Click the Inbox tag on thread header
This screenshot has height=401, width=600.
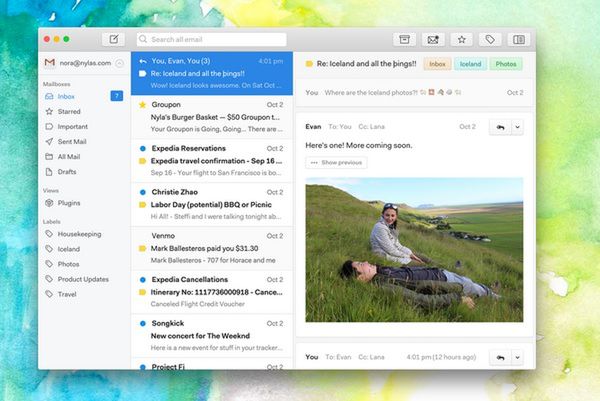[x=437, y=64]
